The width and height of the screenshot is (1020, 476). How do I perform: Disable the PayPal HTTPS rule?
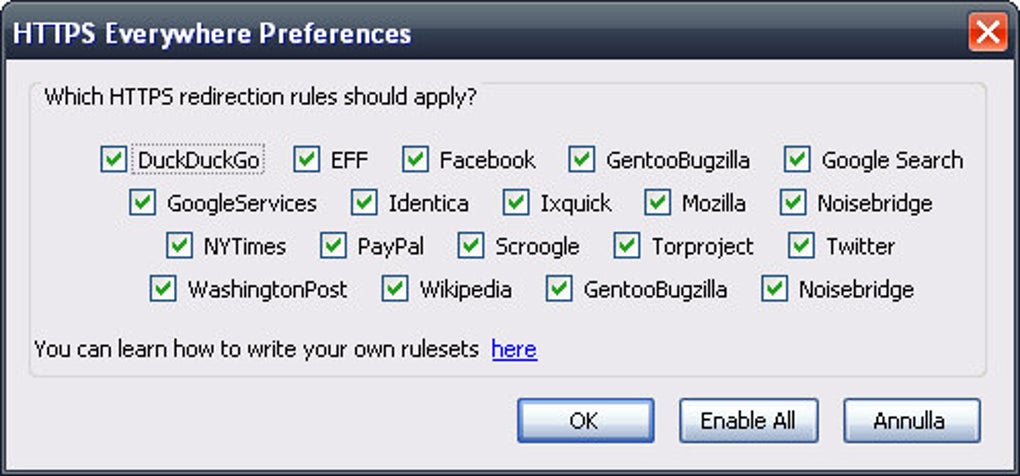tap(333, 246)
